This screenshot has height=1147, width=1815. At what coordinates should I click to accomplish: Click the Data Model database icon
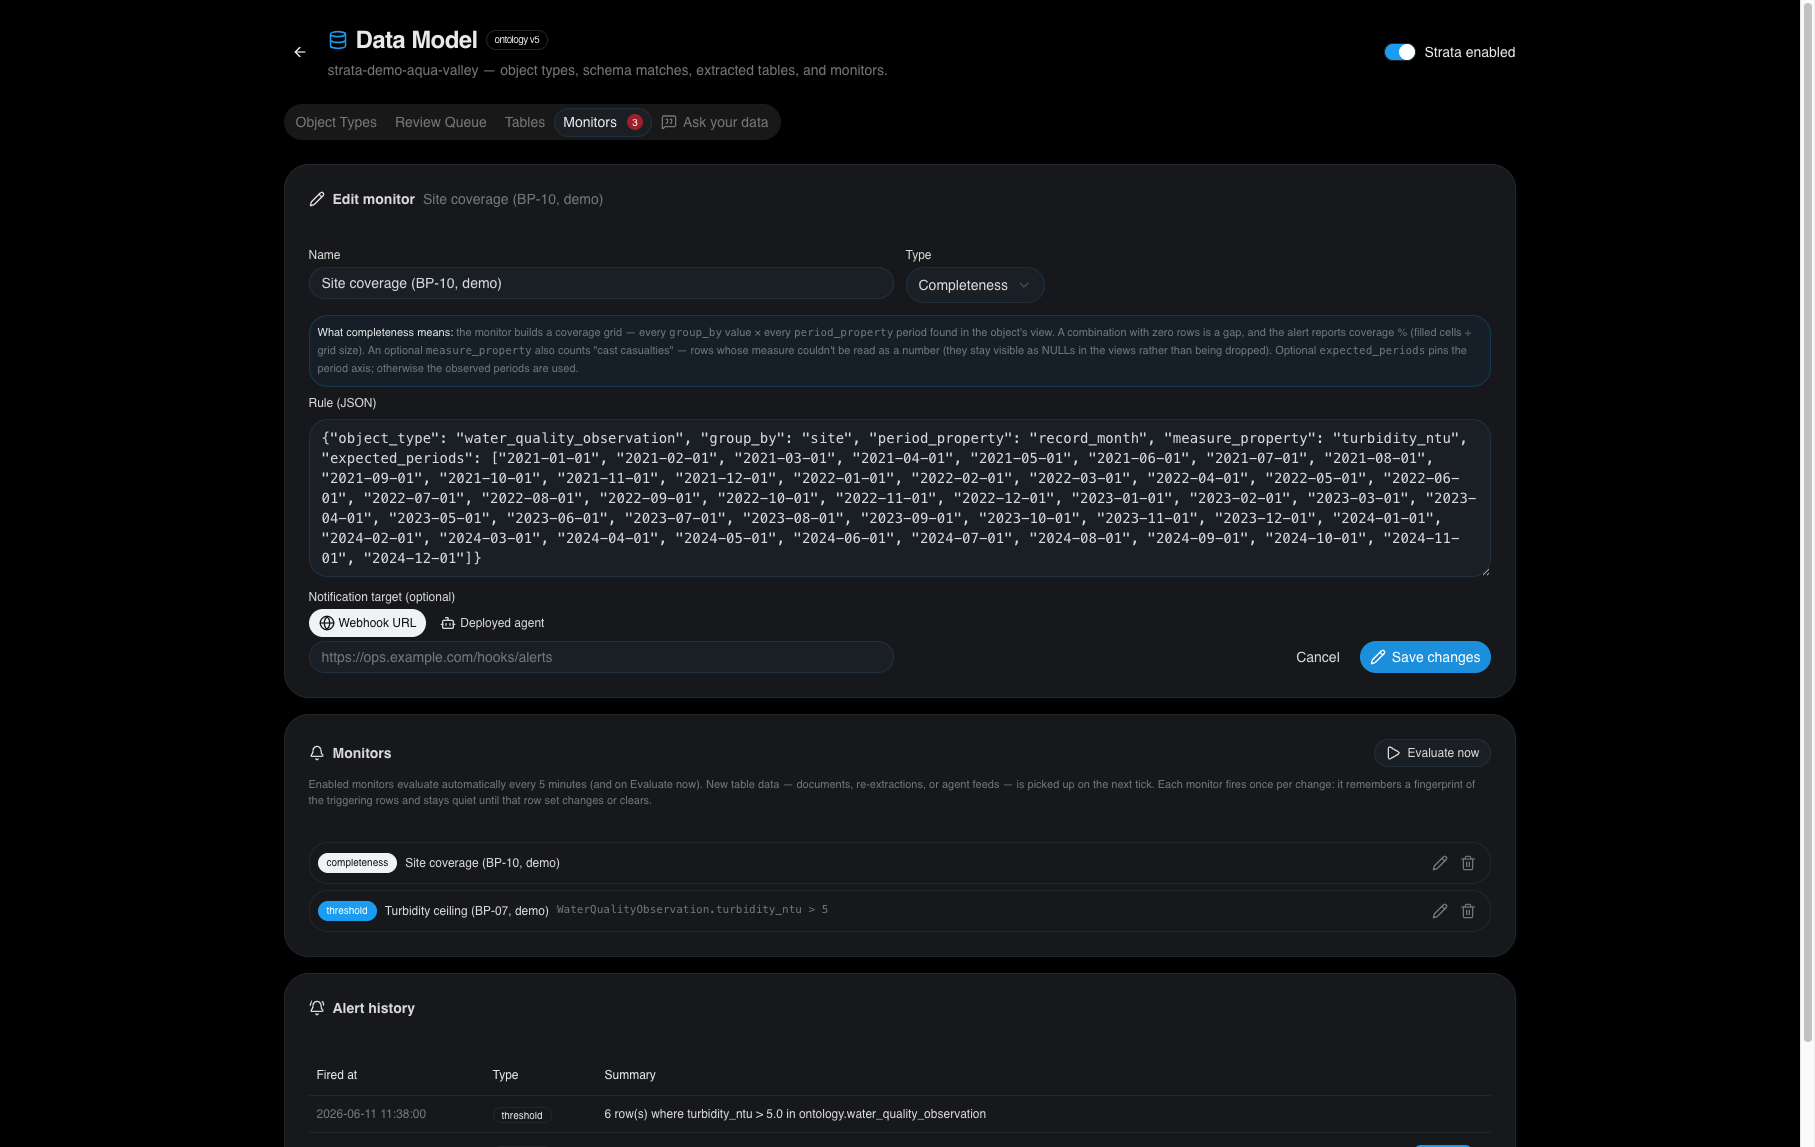(x=338, y=40)
